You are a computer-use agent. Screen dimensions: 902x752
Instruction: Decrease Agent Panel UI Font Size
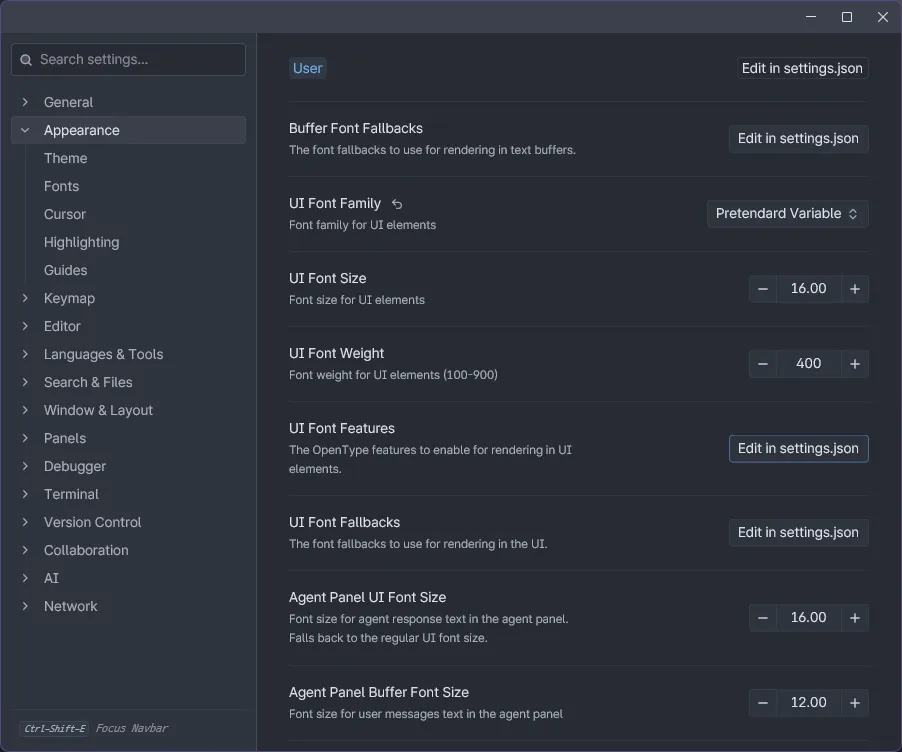tap(763, 618)
